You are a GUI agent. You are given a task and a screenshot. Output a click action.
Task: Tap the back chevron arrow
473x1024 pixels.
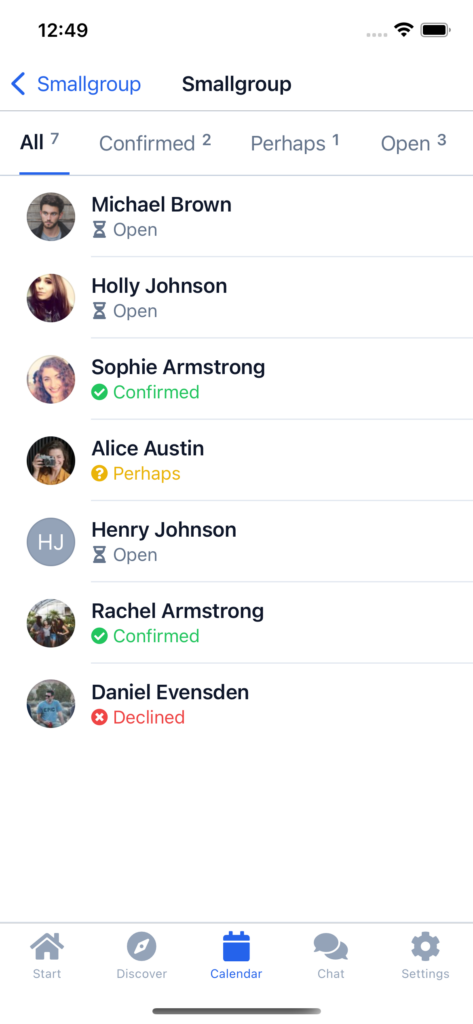coord(18,84)
